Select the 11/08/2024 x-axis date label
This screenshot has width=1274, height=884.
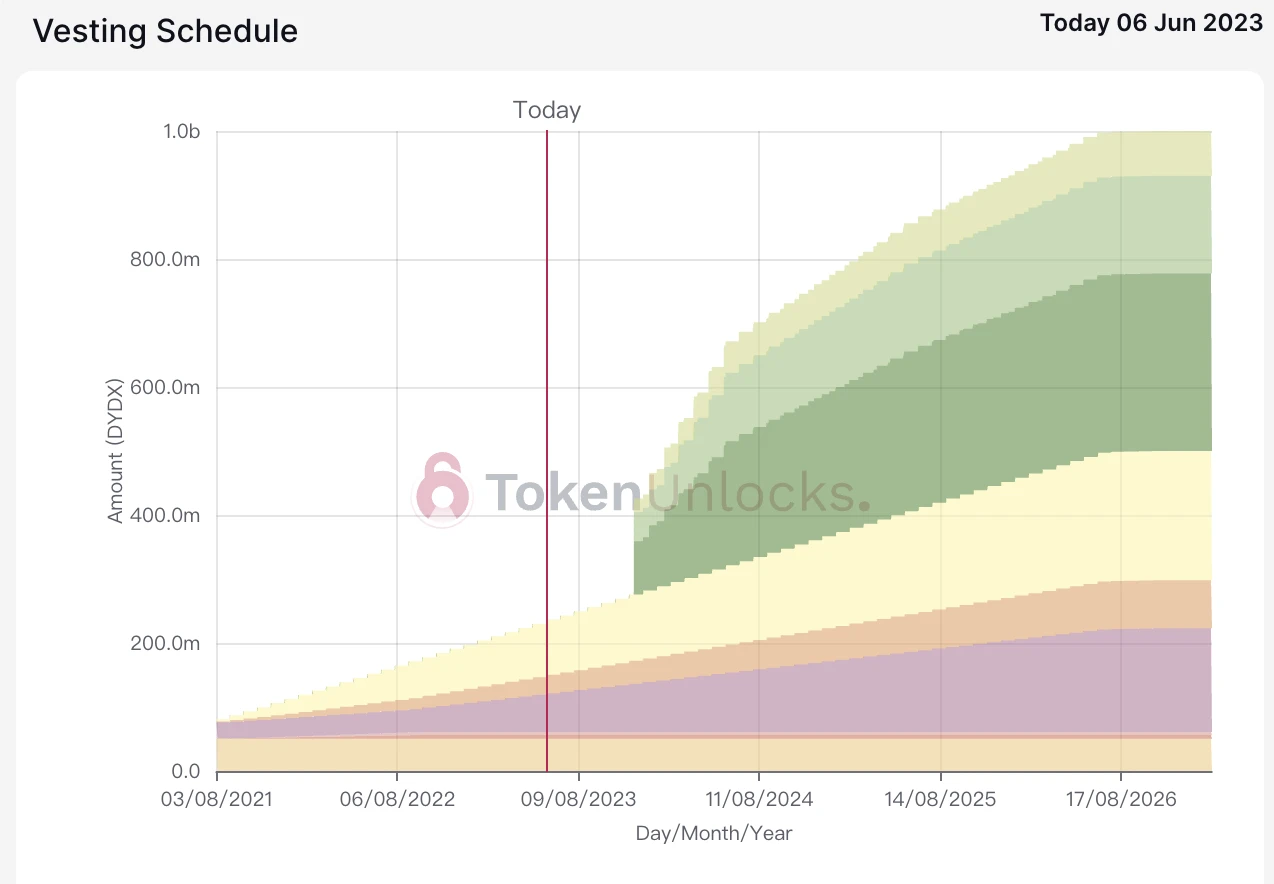pyautogui.click(x=759, y=799)
